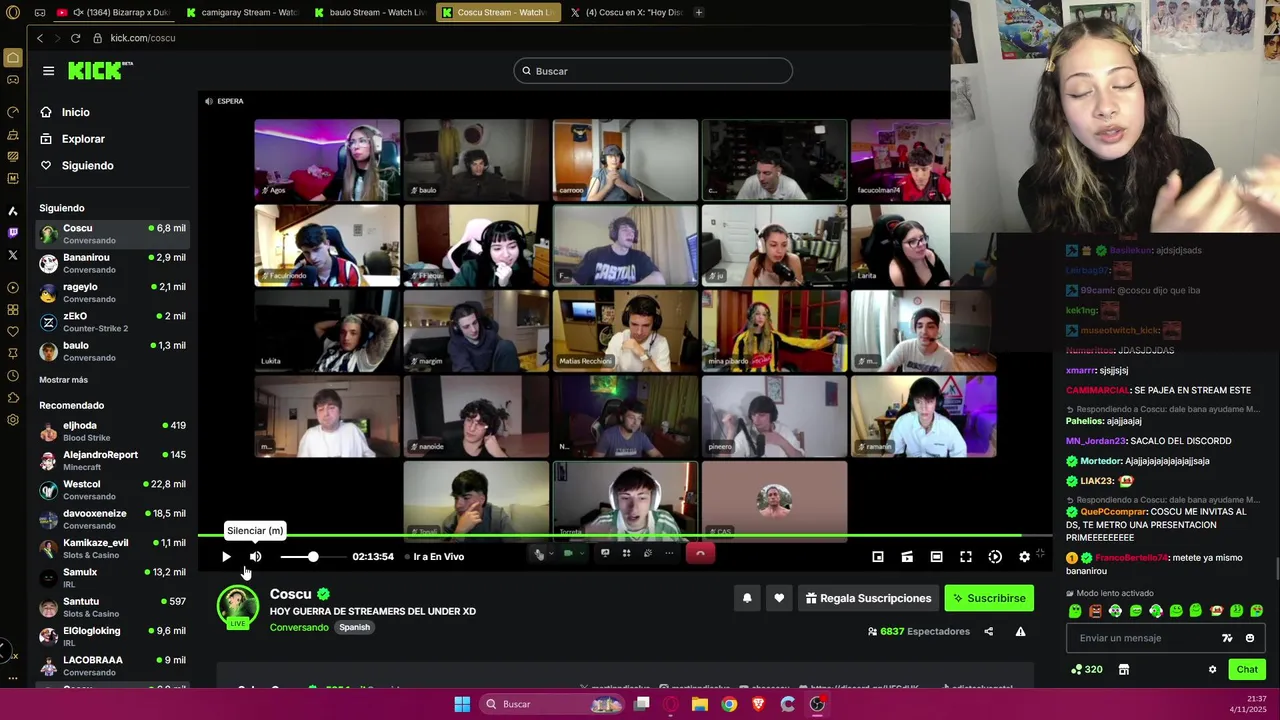Open davooxeneize's recommended channel

pos(112,519)
